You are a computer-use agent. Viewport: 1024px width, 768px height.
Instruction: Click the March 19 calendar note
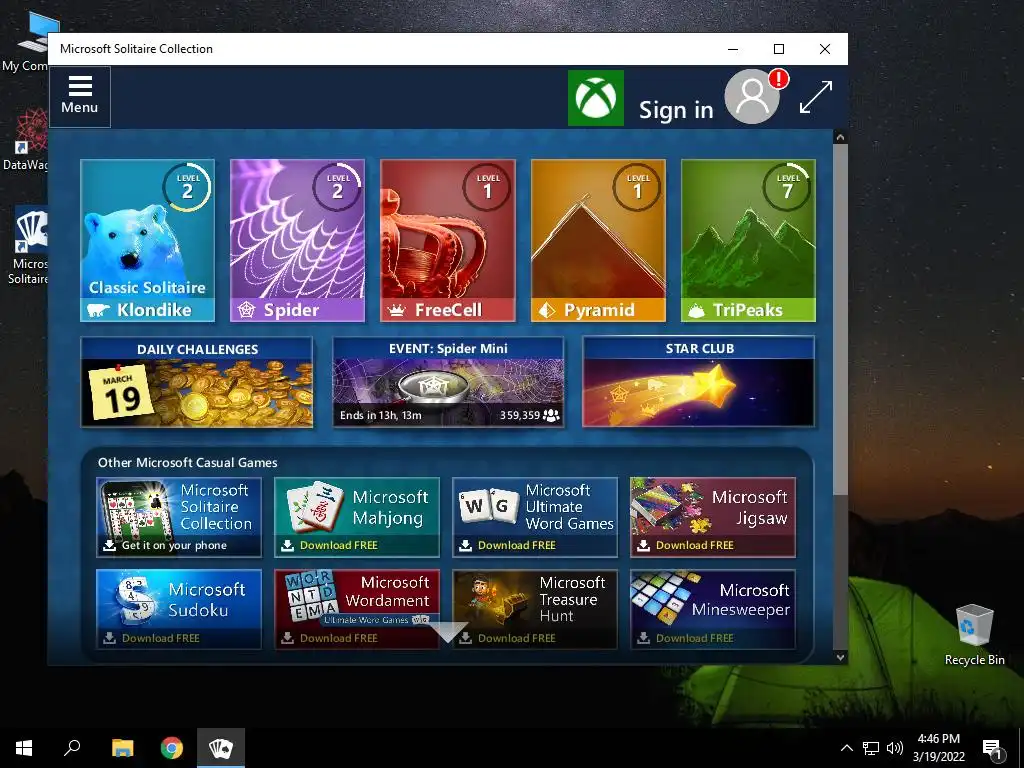[121, 392]
